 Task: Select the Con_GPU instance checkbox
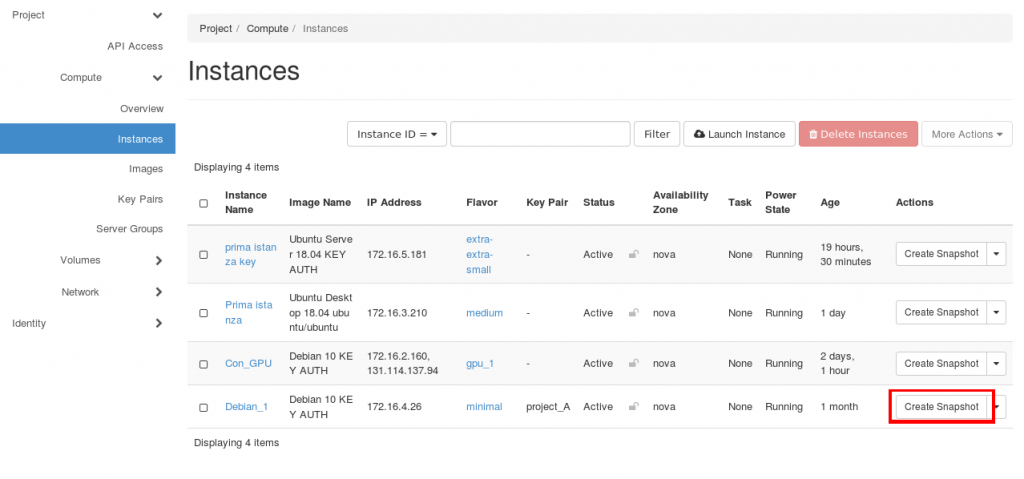(204, 364)
